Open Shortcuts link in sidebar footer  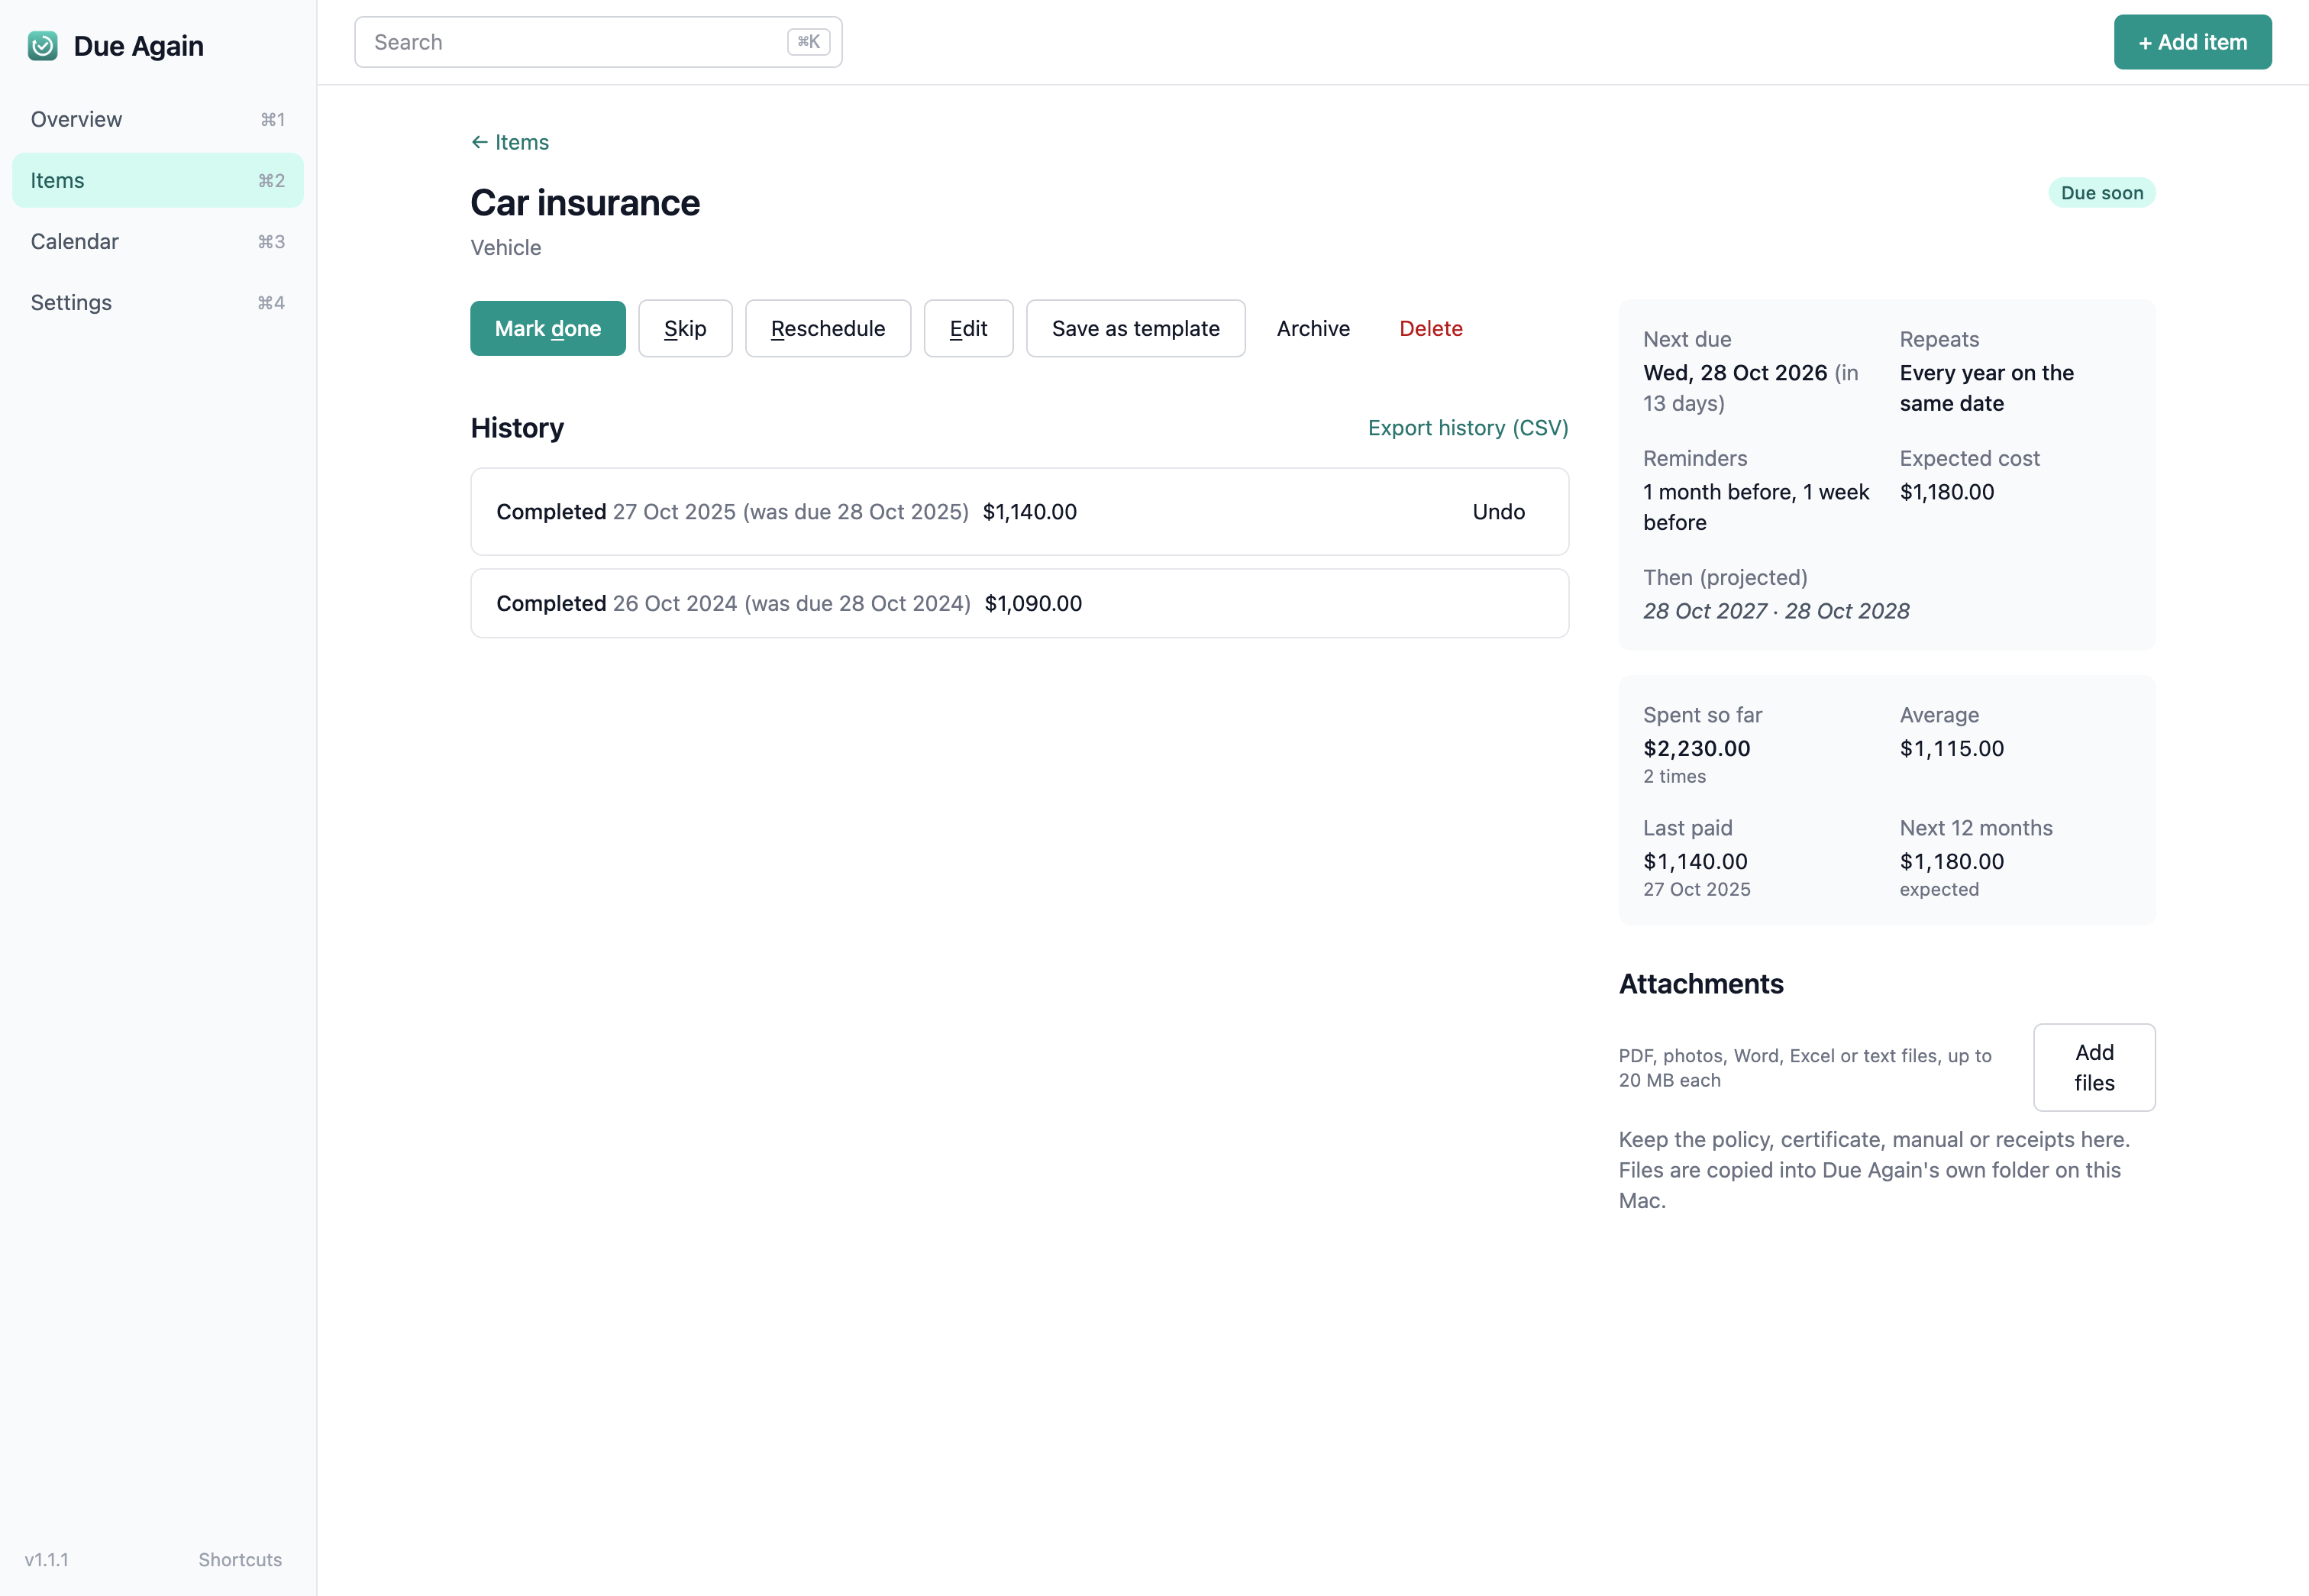(240, 1559)
